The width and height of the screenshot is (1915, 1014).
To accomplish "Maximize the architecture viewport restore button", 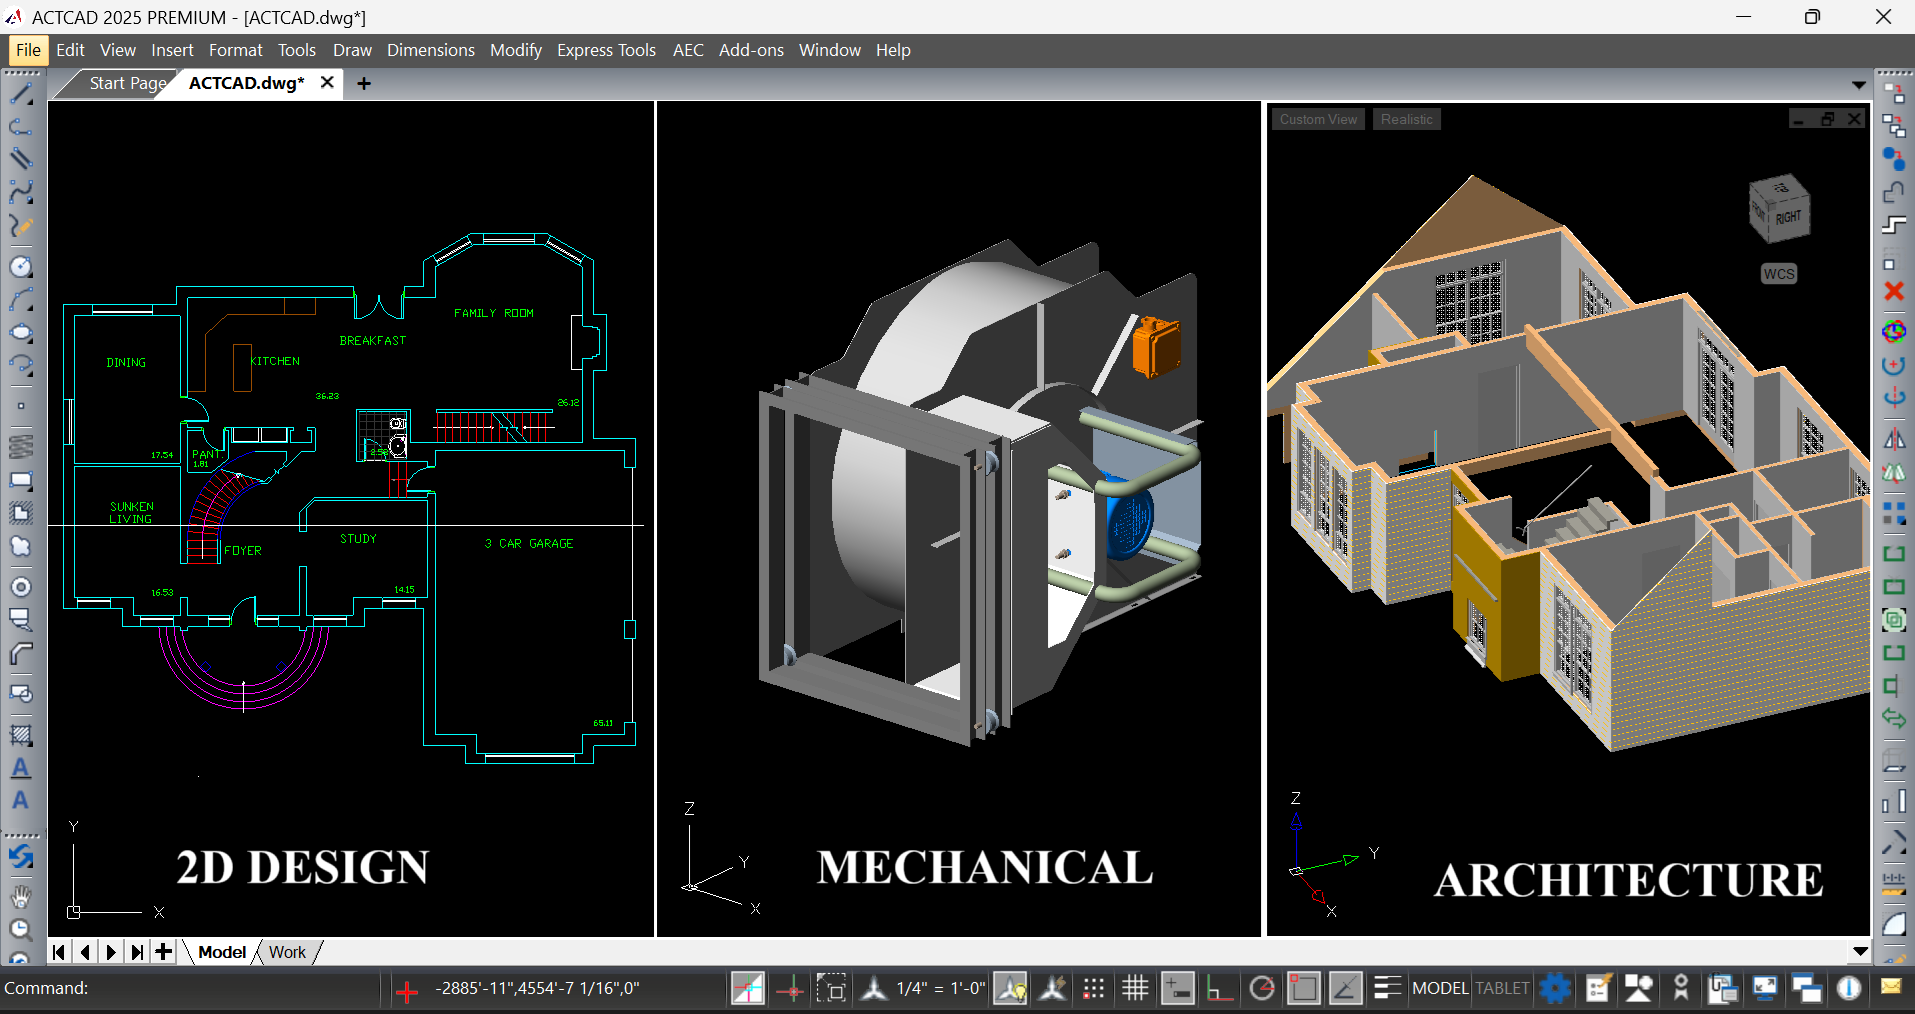I will tap(1827, 119).
